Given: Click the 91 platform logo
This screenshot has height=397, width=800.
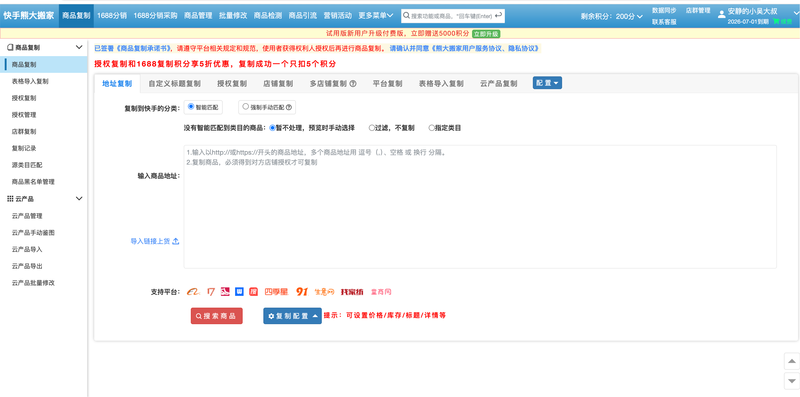Looking at the screenshot, I should (x=302, y=292).
